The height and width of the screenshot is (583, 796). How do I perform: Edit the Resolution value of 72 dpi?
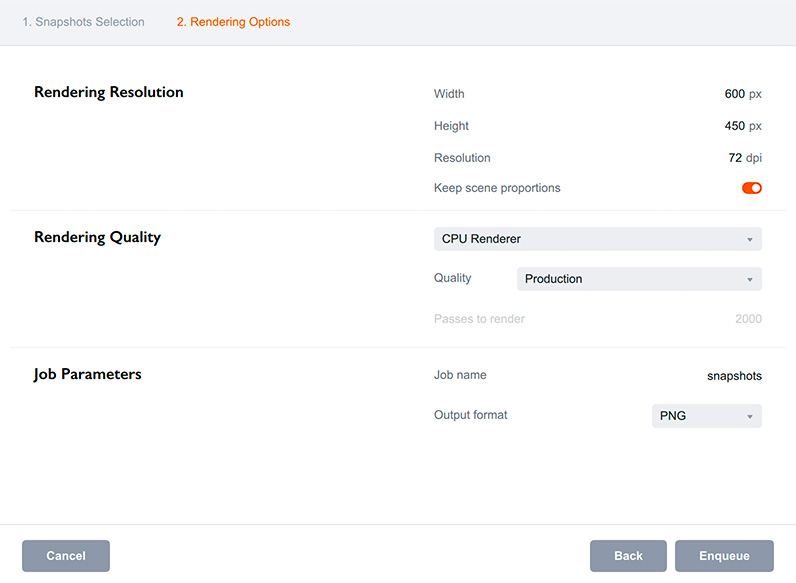[735, 158]
